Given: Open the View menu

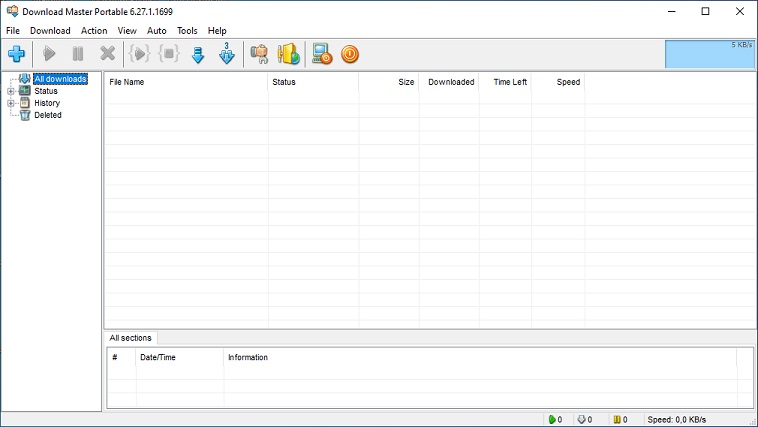Looking at the screenshot, I should pos(127,30).
